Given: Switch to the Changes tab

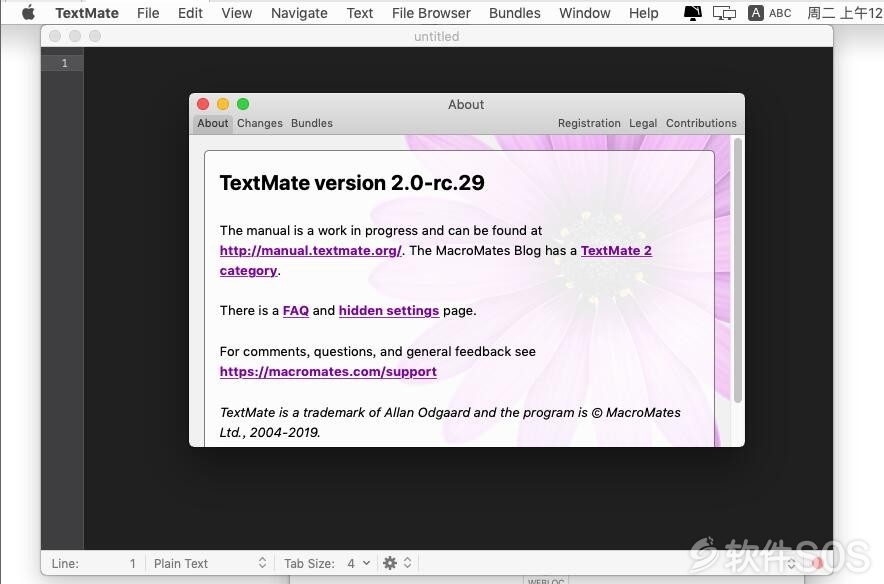Looking at the screenshot, I should coord(260,123).
